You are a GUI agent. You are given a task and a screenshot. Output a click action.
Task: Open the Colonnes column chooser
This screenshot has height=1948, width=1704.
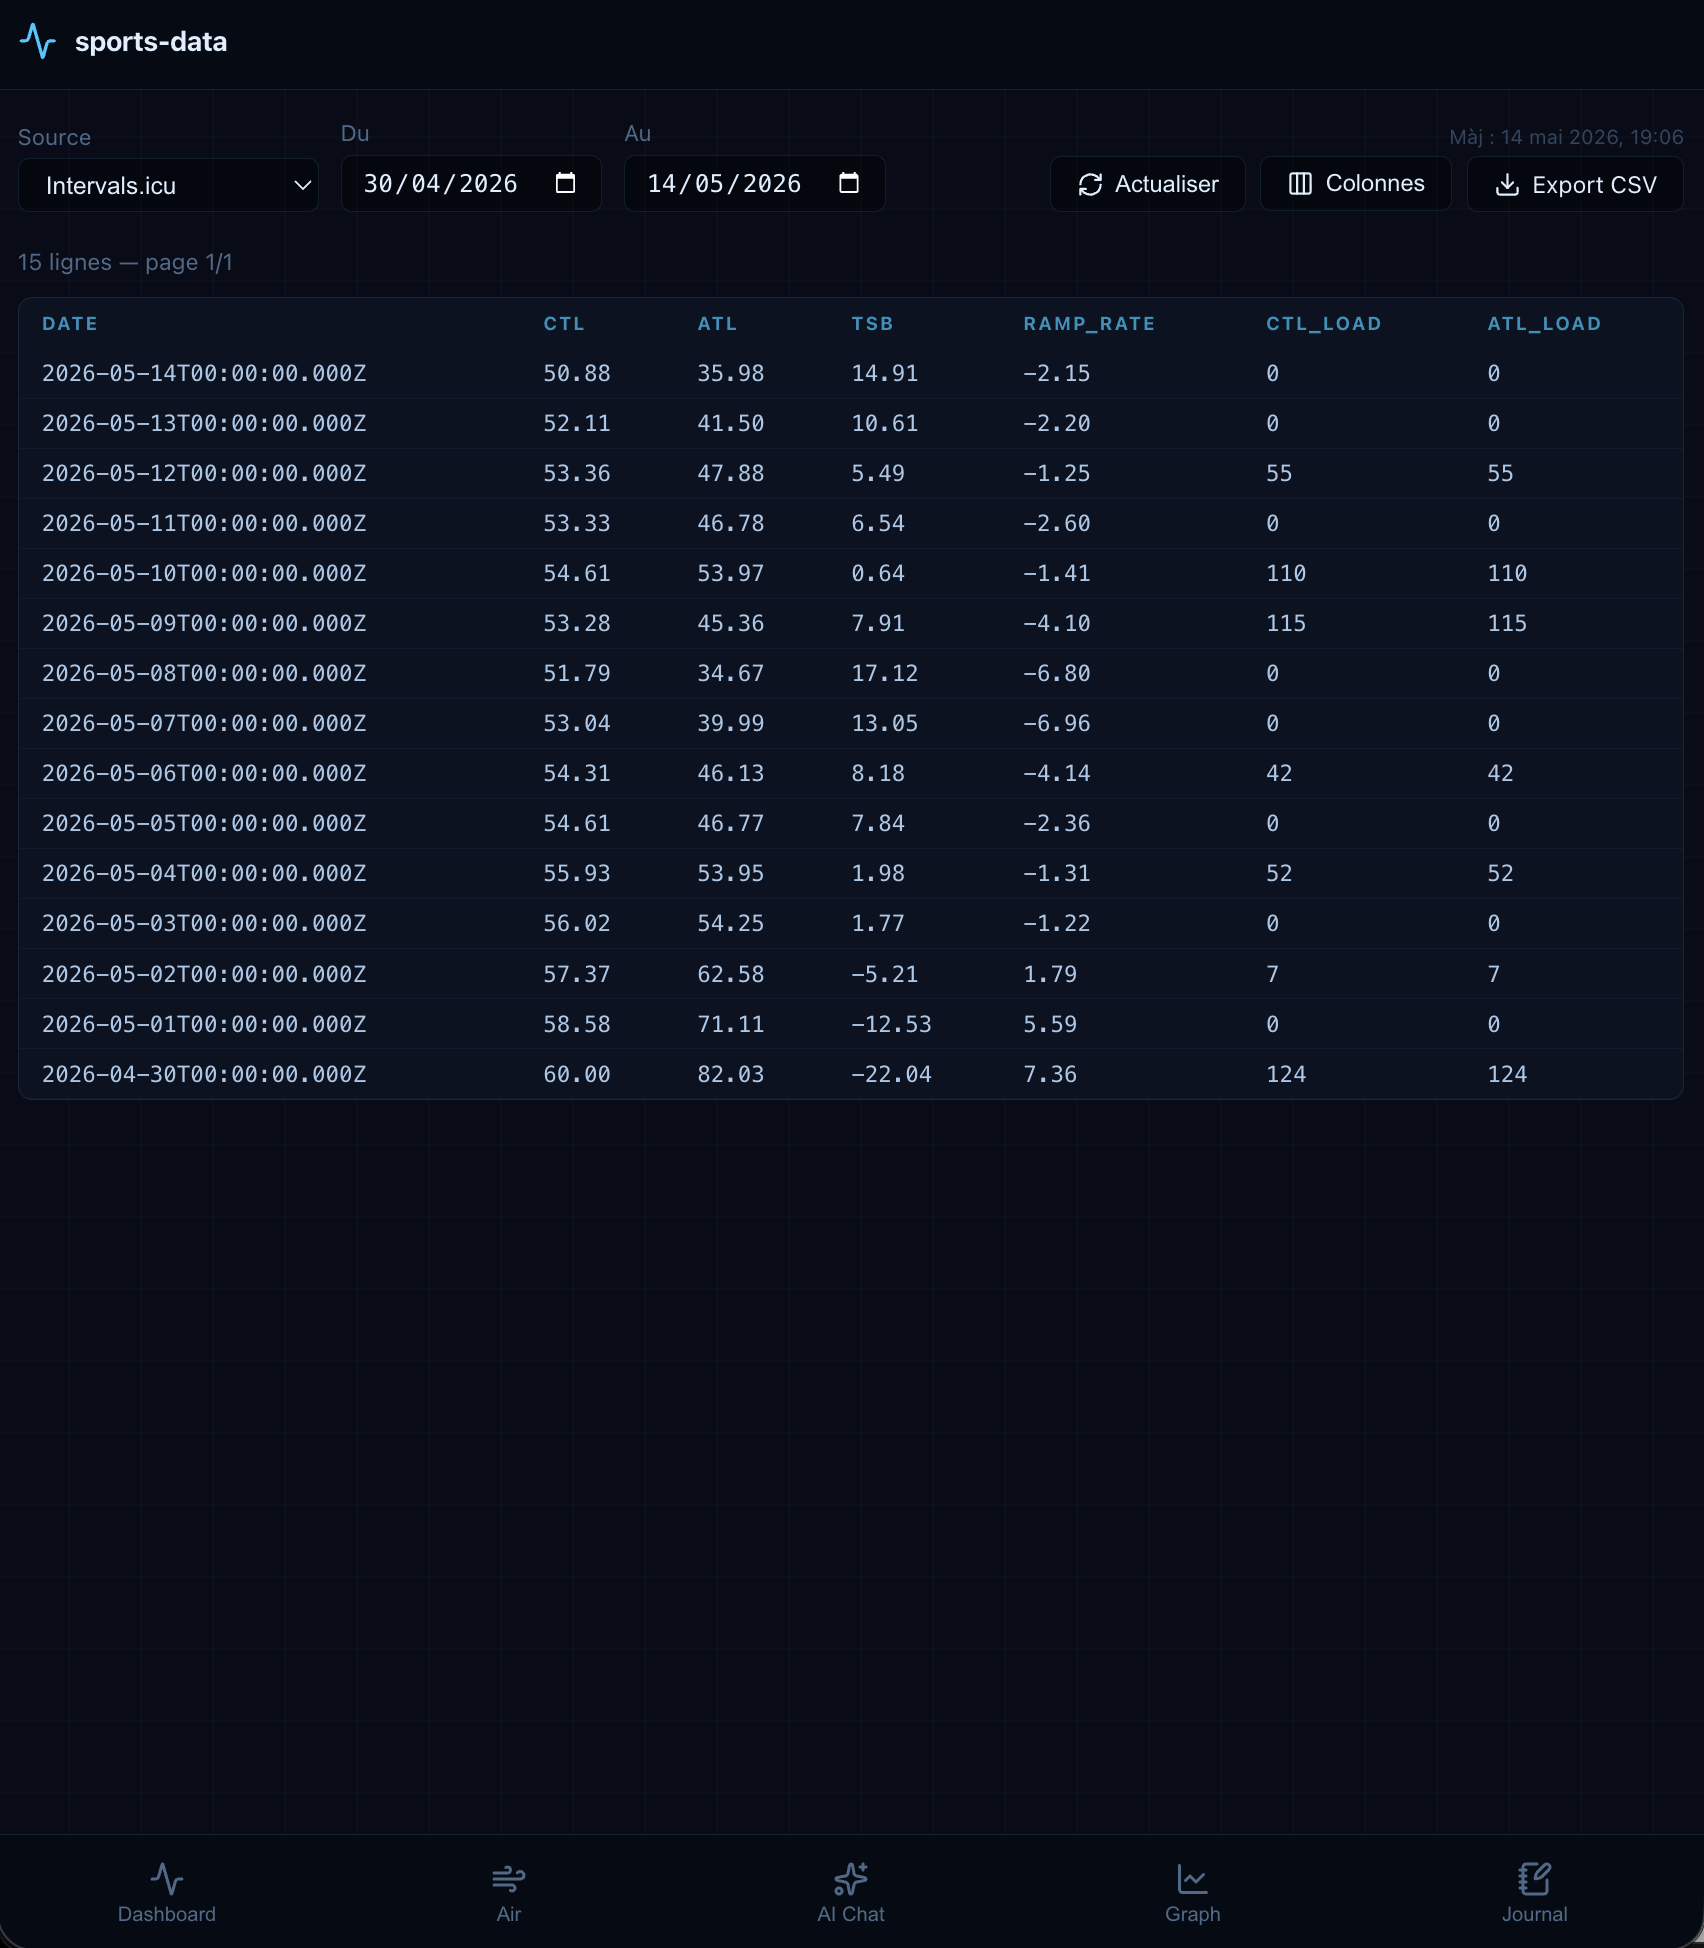click(1355, 184)
